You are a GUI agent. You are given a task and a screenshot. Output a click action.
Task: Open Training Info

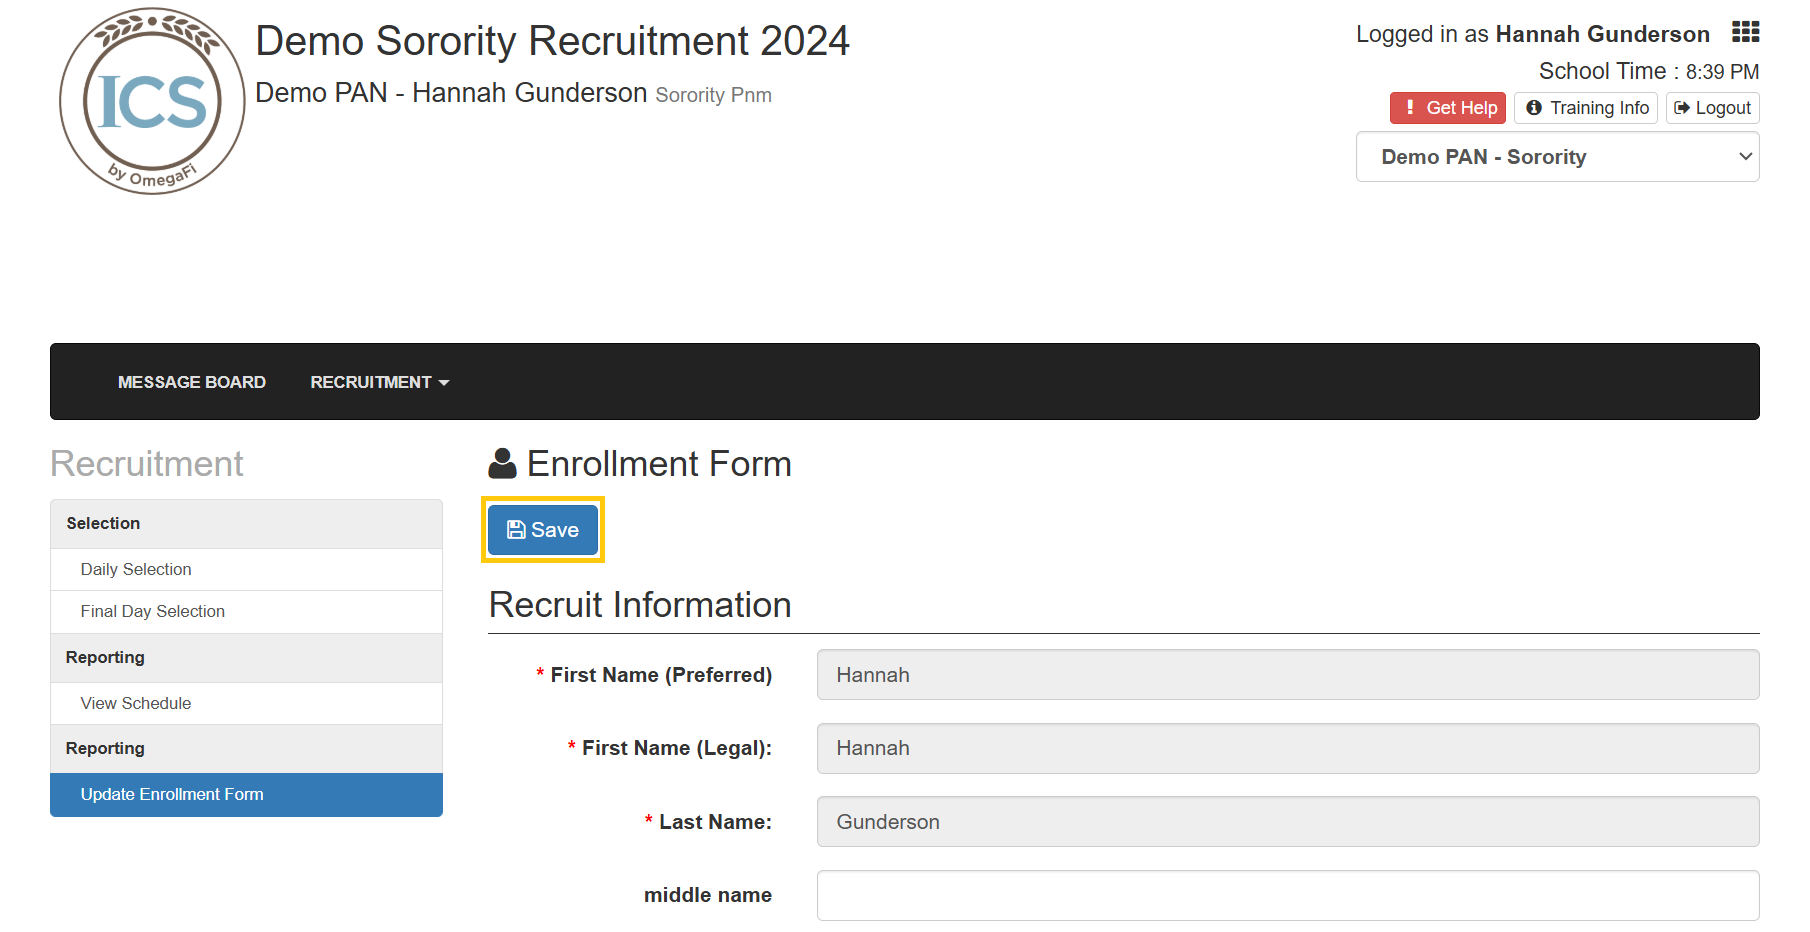coord(1586,108)
